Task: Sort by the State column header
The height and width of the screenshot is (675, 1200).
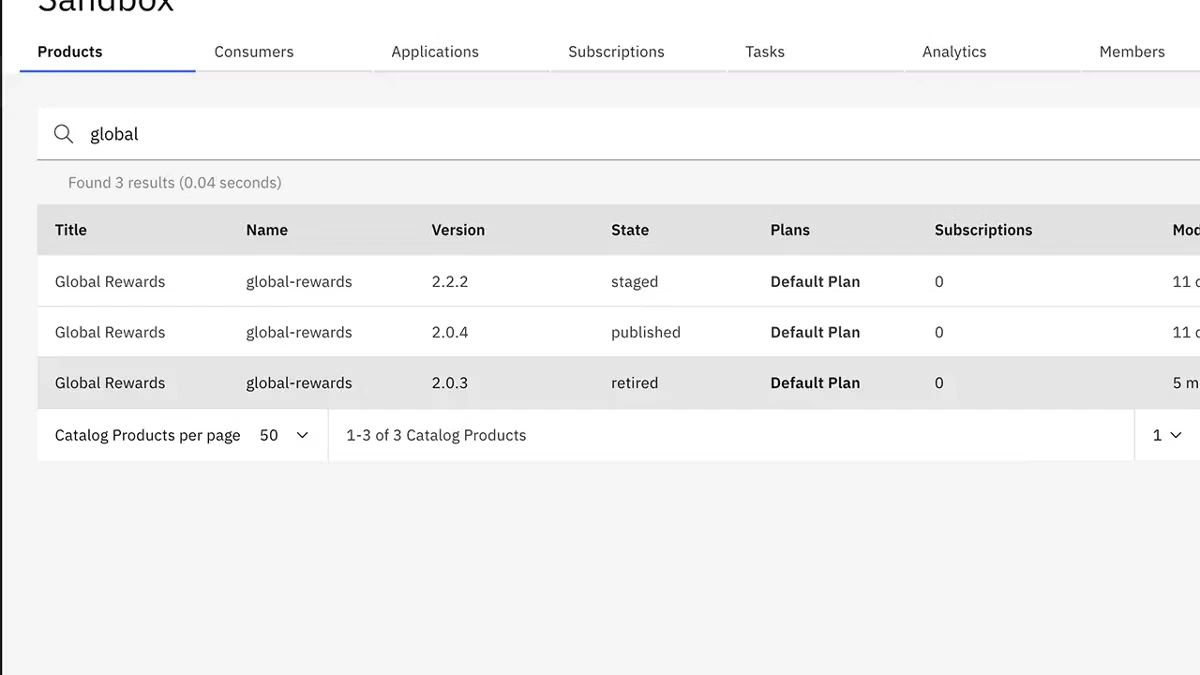Action: 630,230
